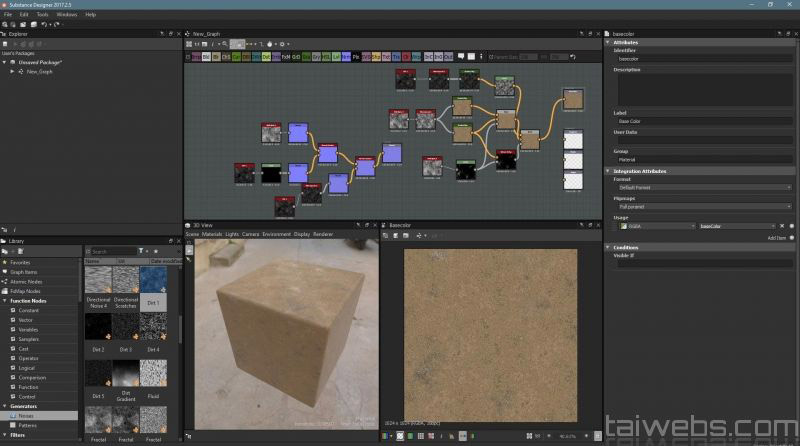Expand the New_Graph tree item
This screenshot has width=800, height=446.
(x=12, y=72)
